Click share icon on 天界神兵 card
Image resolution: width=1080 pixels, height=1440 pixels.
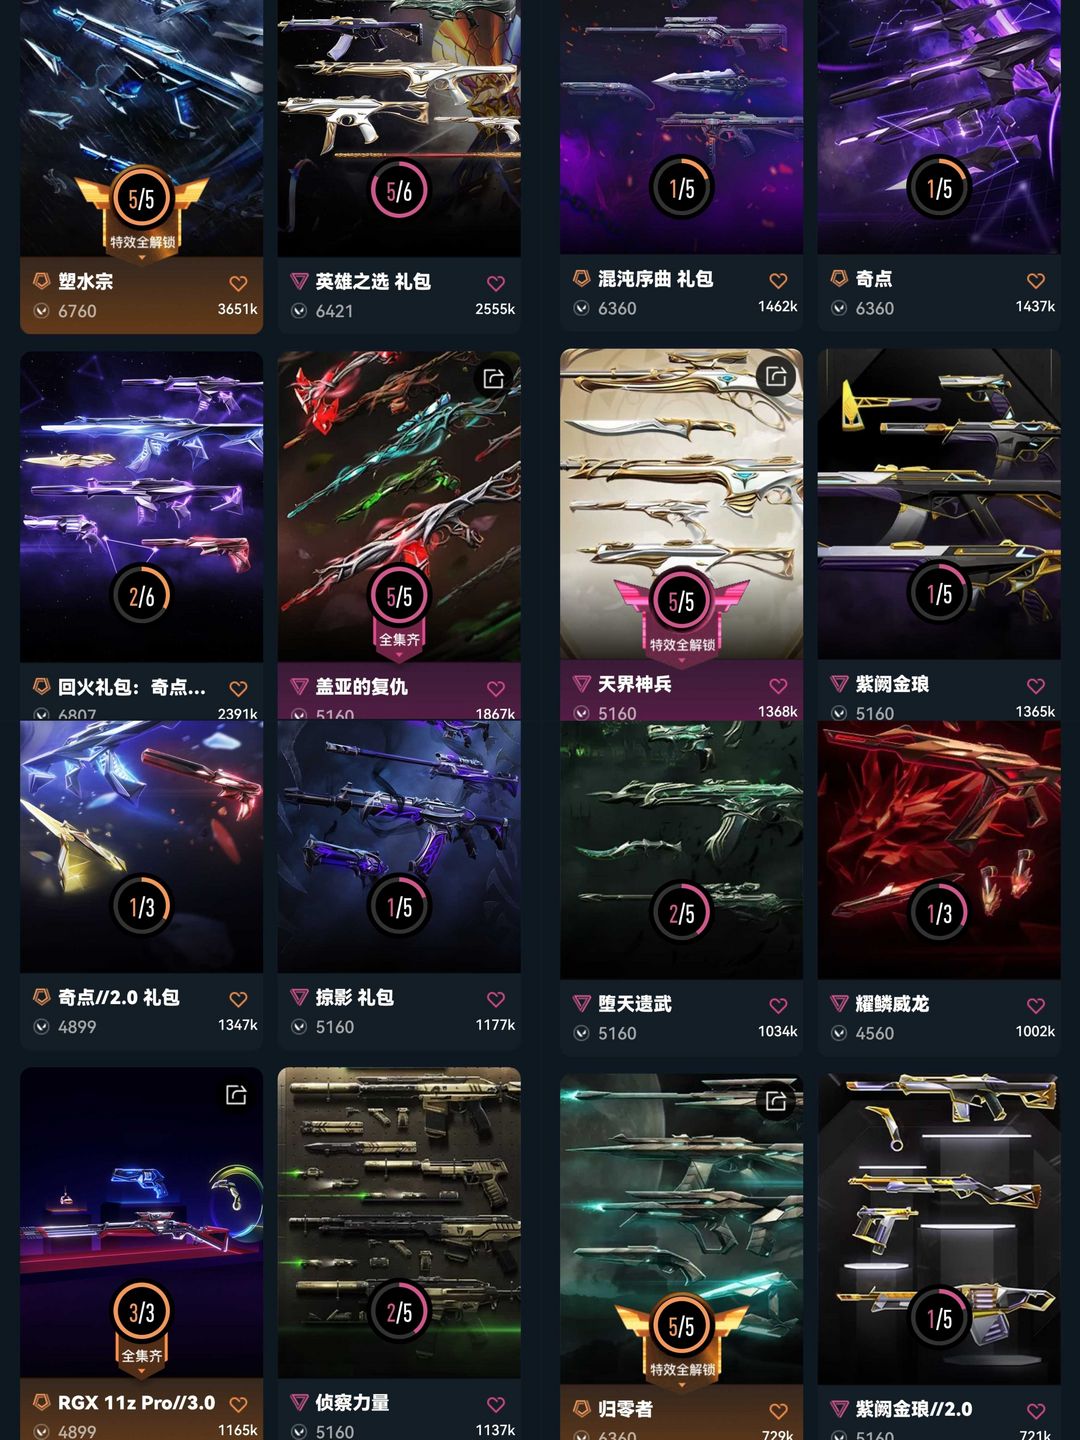776,376
